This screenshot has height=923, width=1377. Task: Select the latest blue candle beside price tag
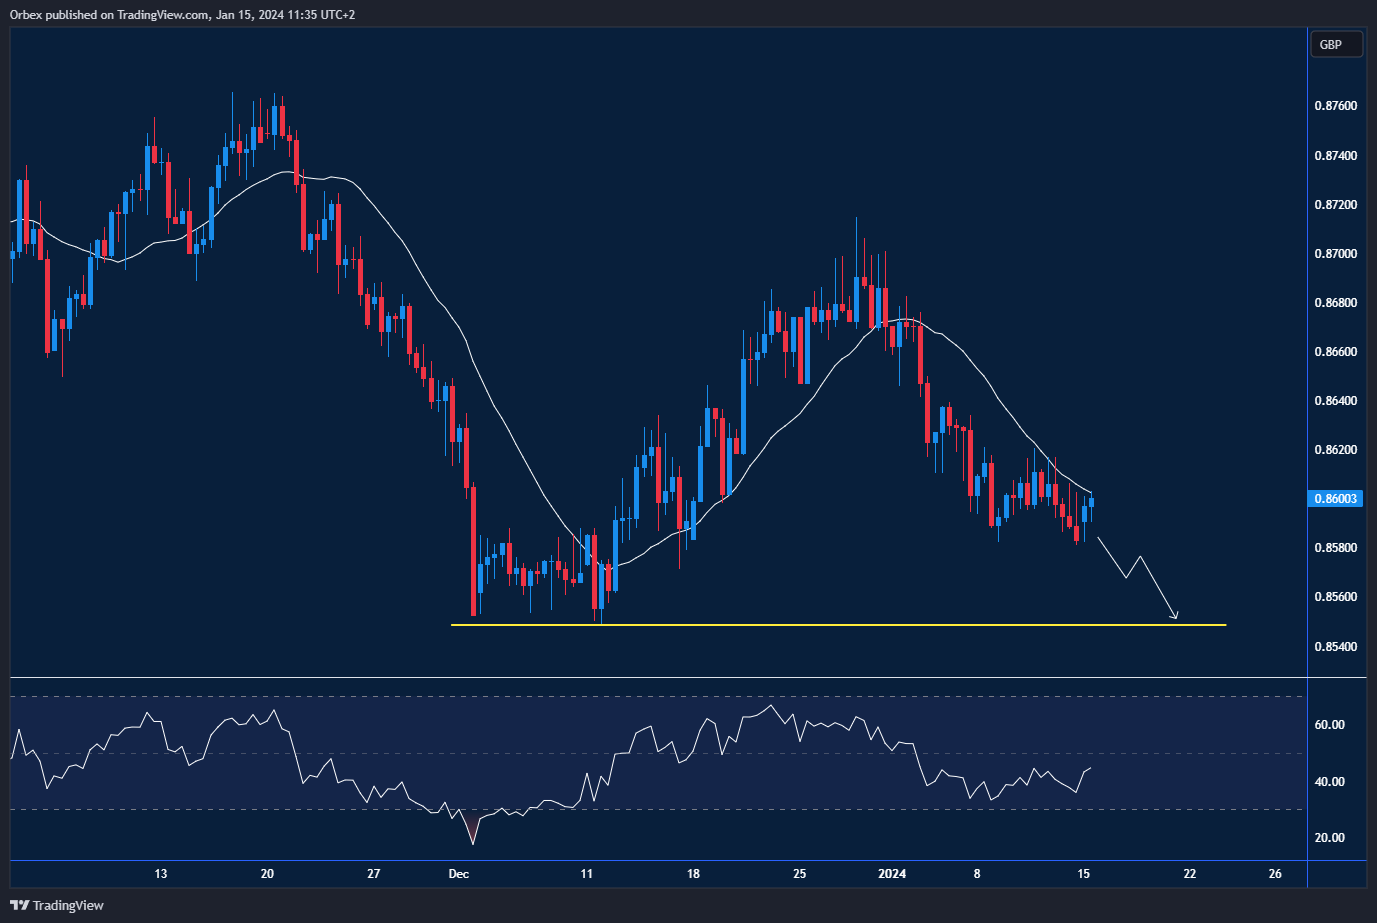(x=1092, y=502)
